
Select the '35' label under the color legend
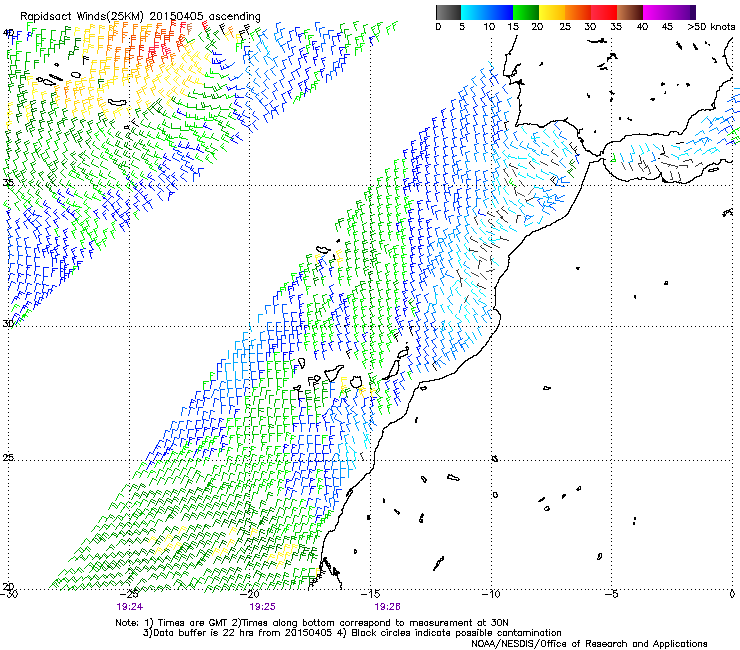coord(616,26)
